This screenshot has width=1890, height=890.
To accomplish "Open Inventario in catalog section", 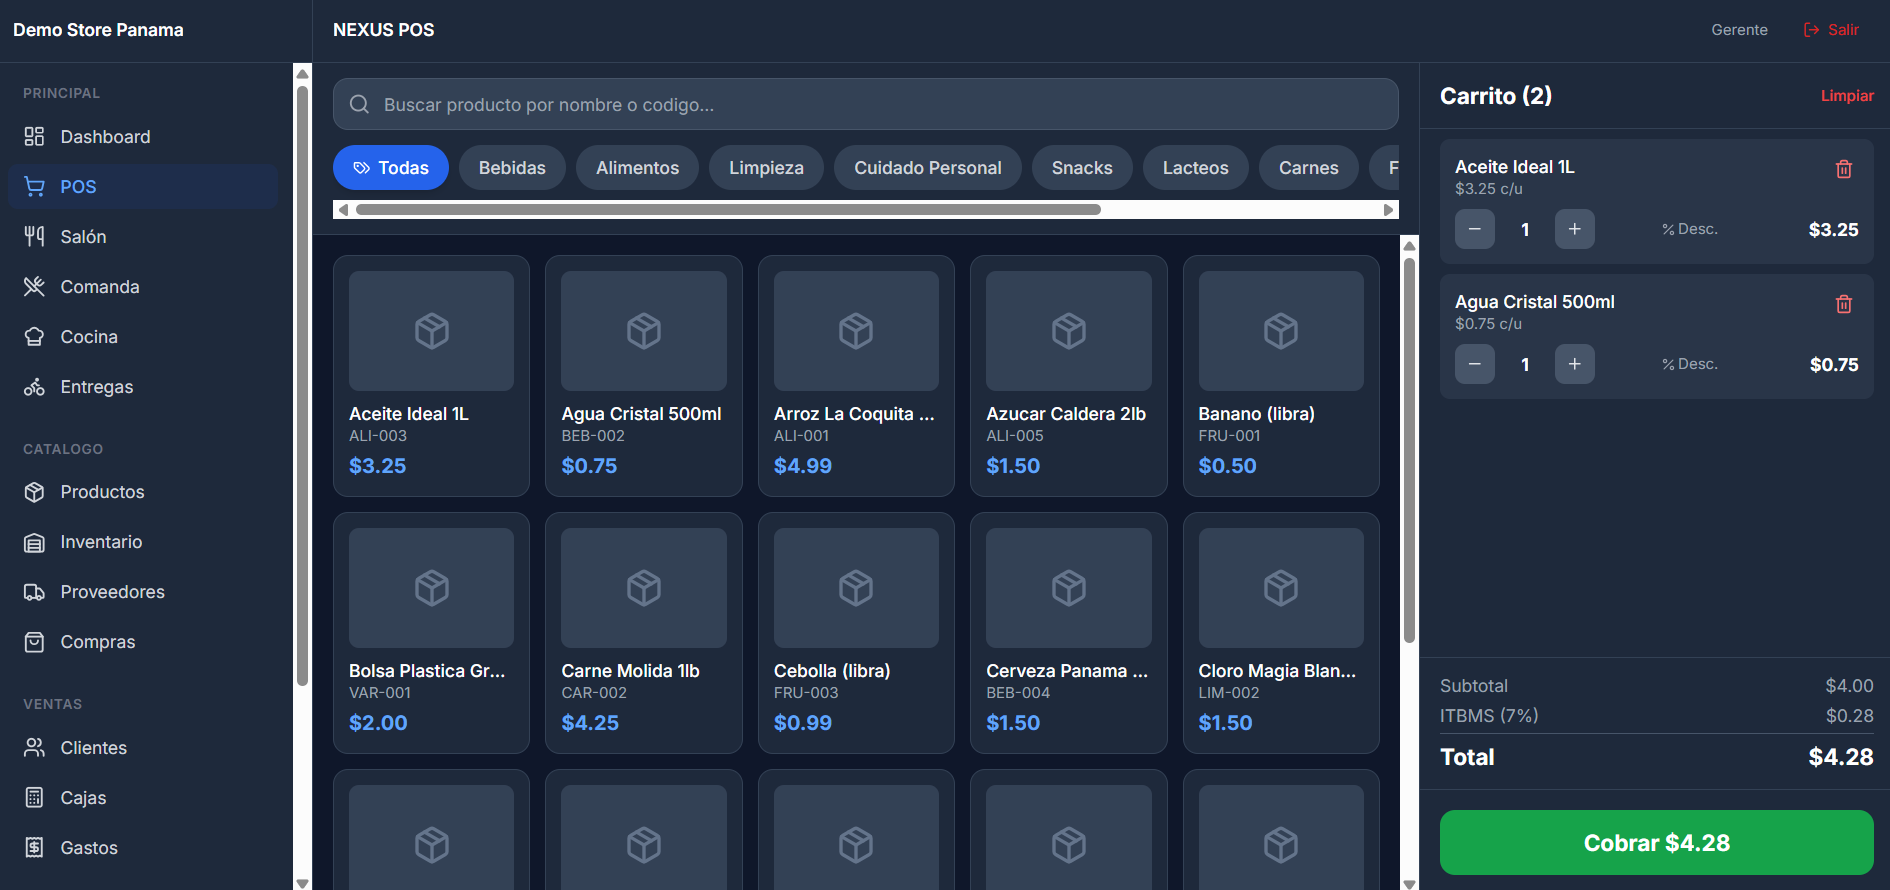I will point(101,542).
